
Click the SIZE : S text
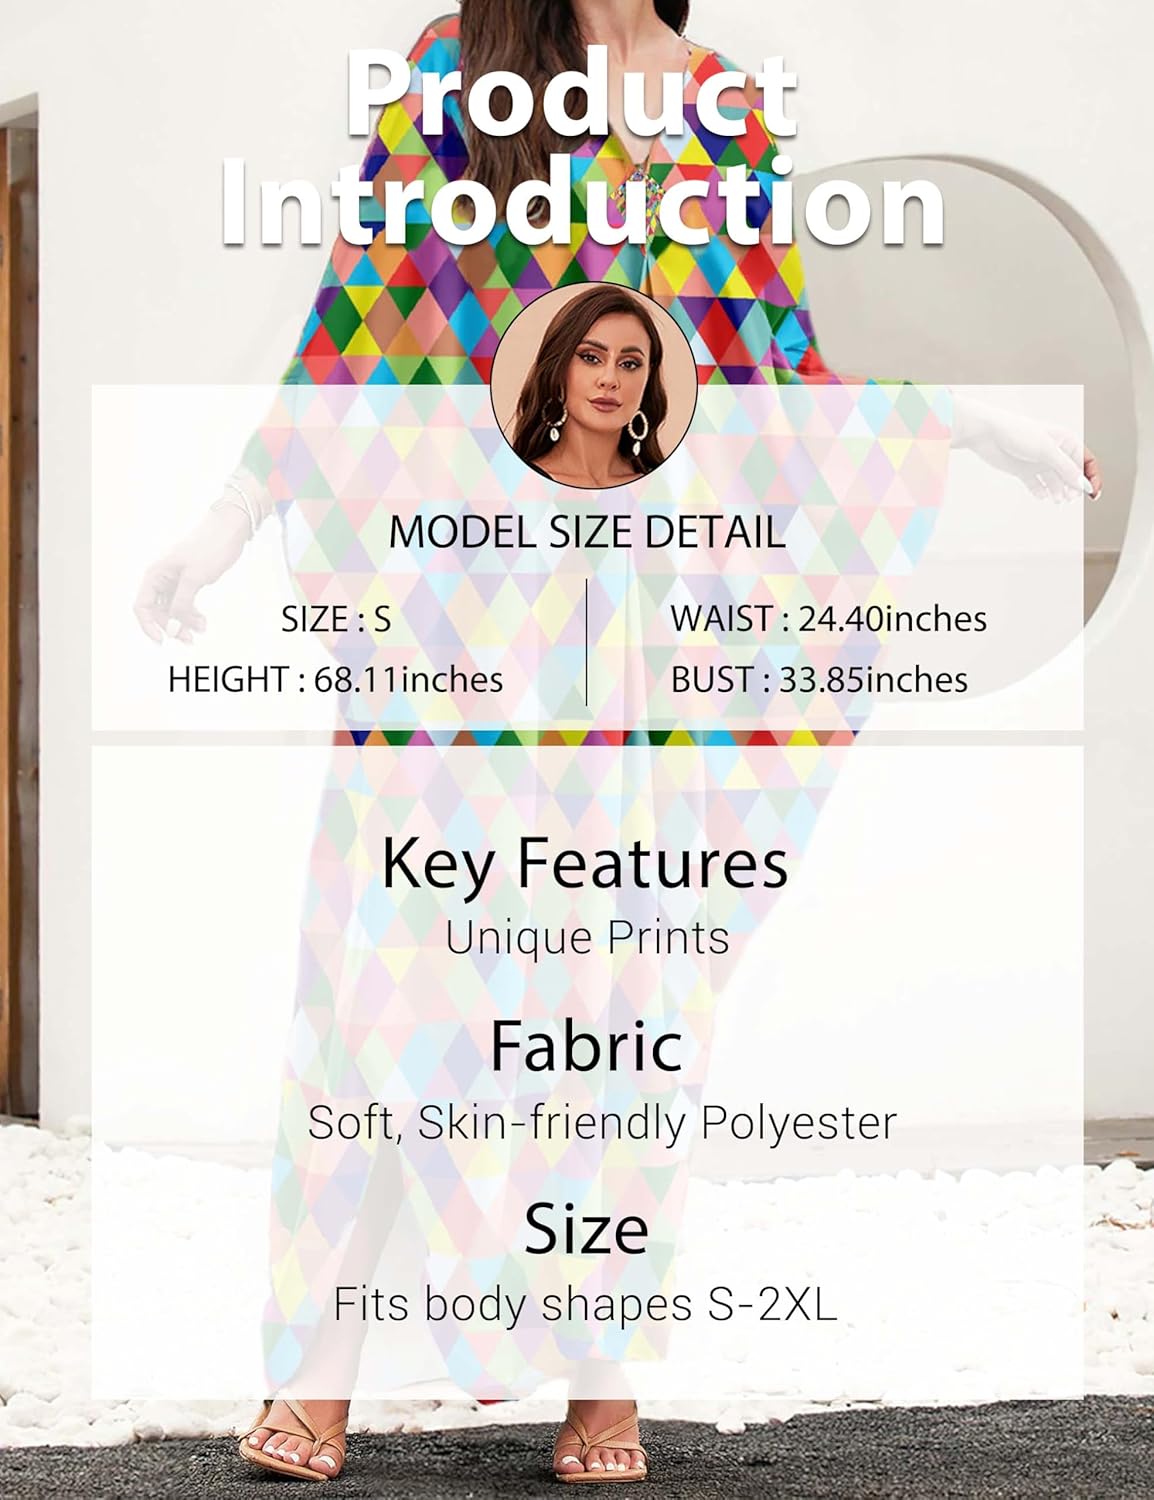point(336,619)
